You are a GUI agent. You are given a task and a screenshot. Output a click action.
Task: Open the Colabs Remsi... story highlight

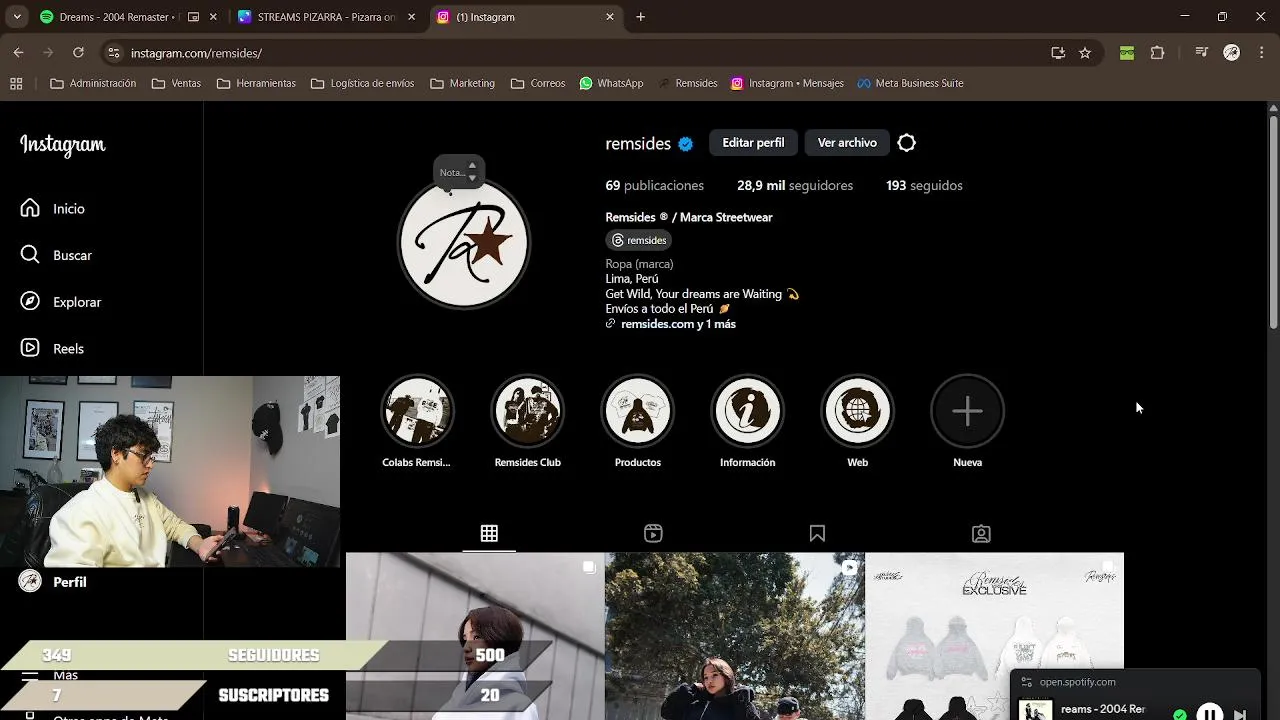pos(417,421)
